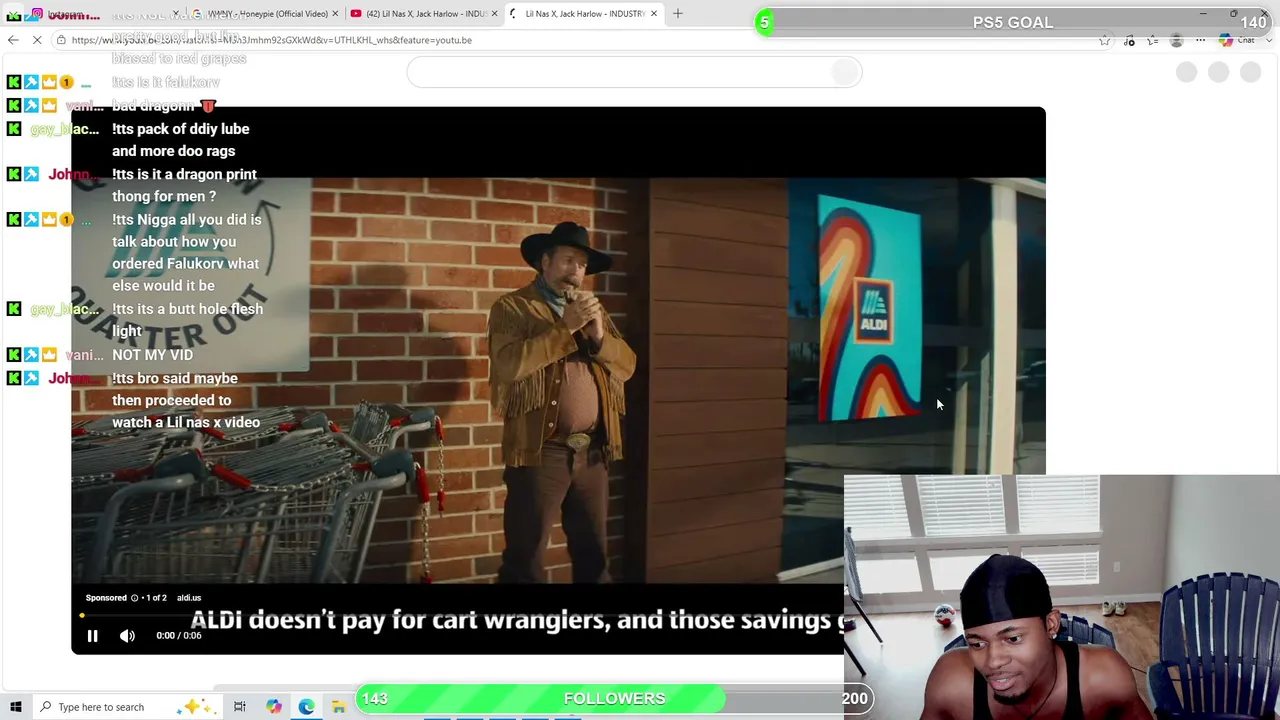Open Task View from the taskbar
This screenshot has width=1280, height=720.
pyautogui.click(x=240, y=707)
